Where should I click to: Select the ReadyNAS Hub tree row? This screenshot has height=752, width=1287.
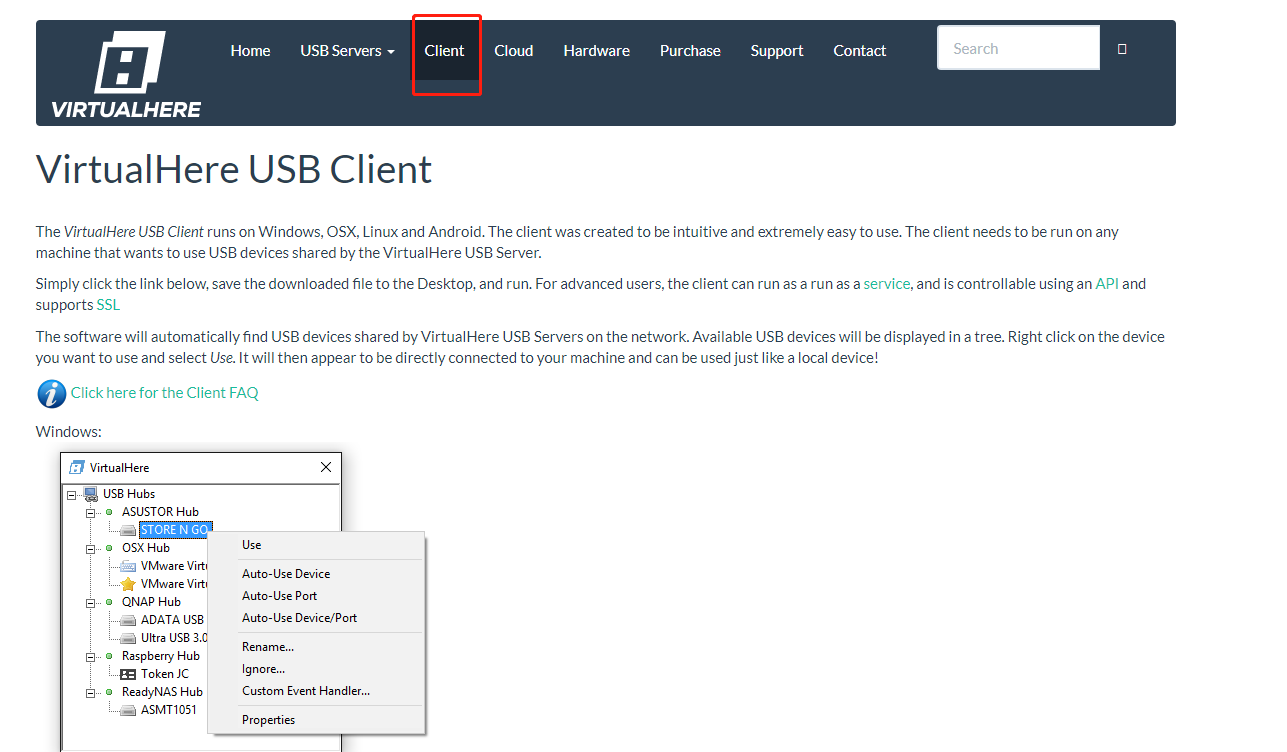pos(162,692)
